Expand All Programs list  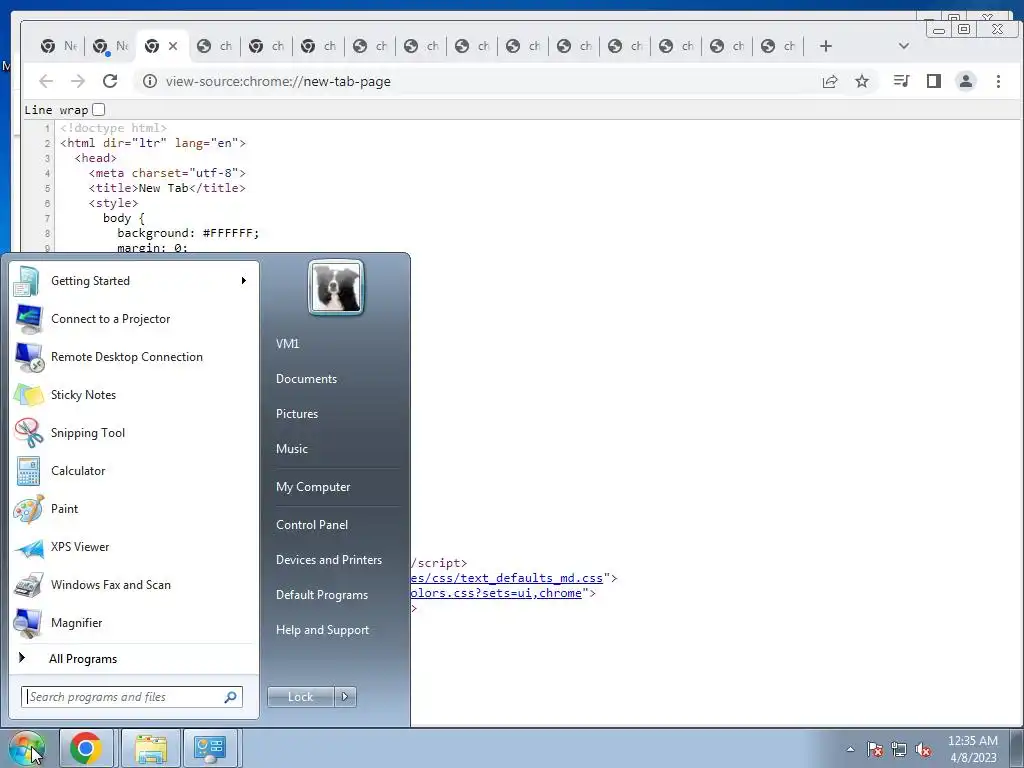click(134, 658)
